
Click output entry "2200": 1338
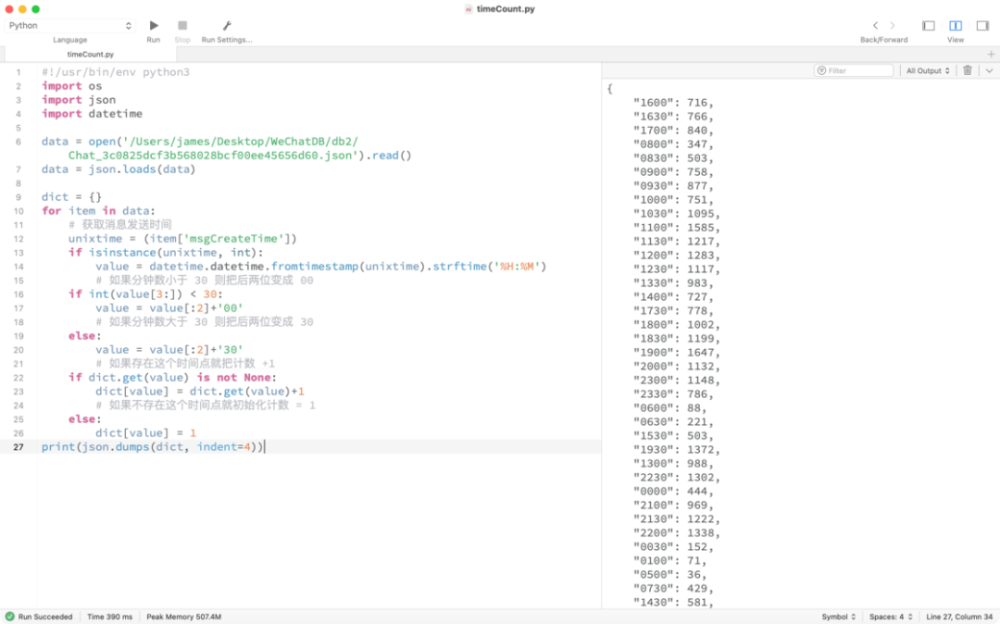676,533
